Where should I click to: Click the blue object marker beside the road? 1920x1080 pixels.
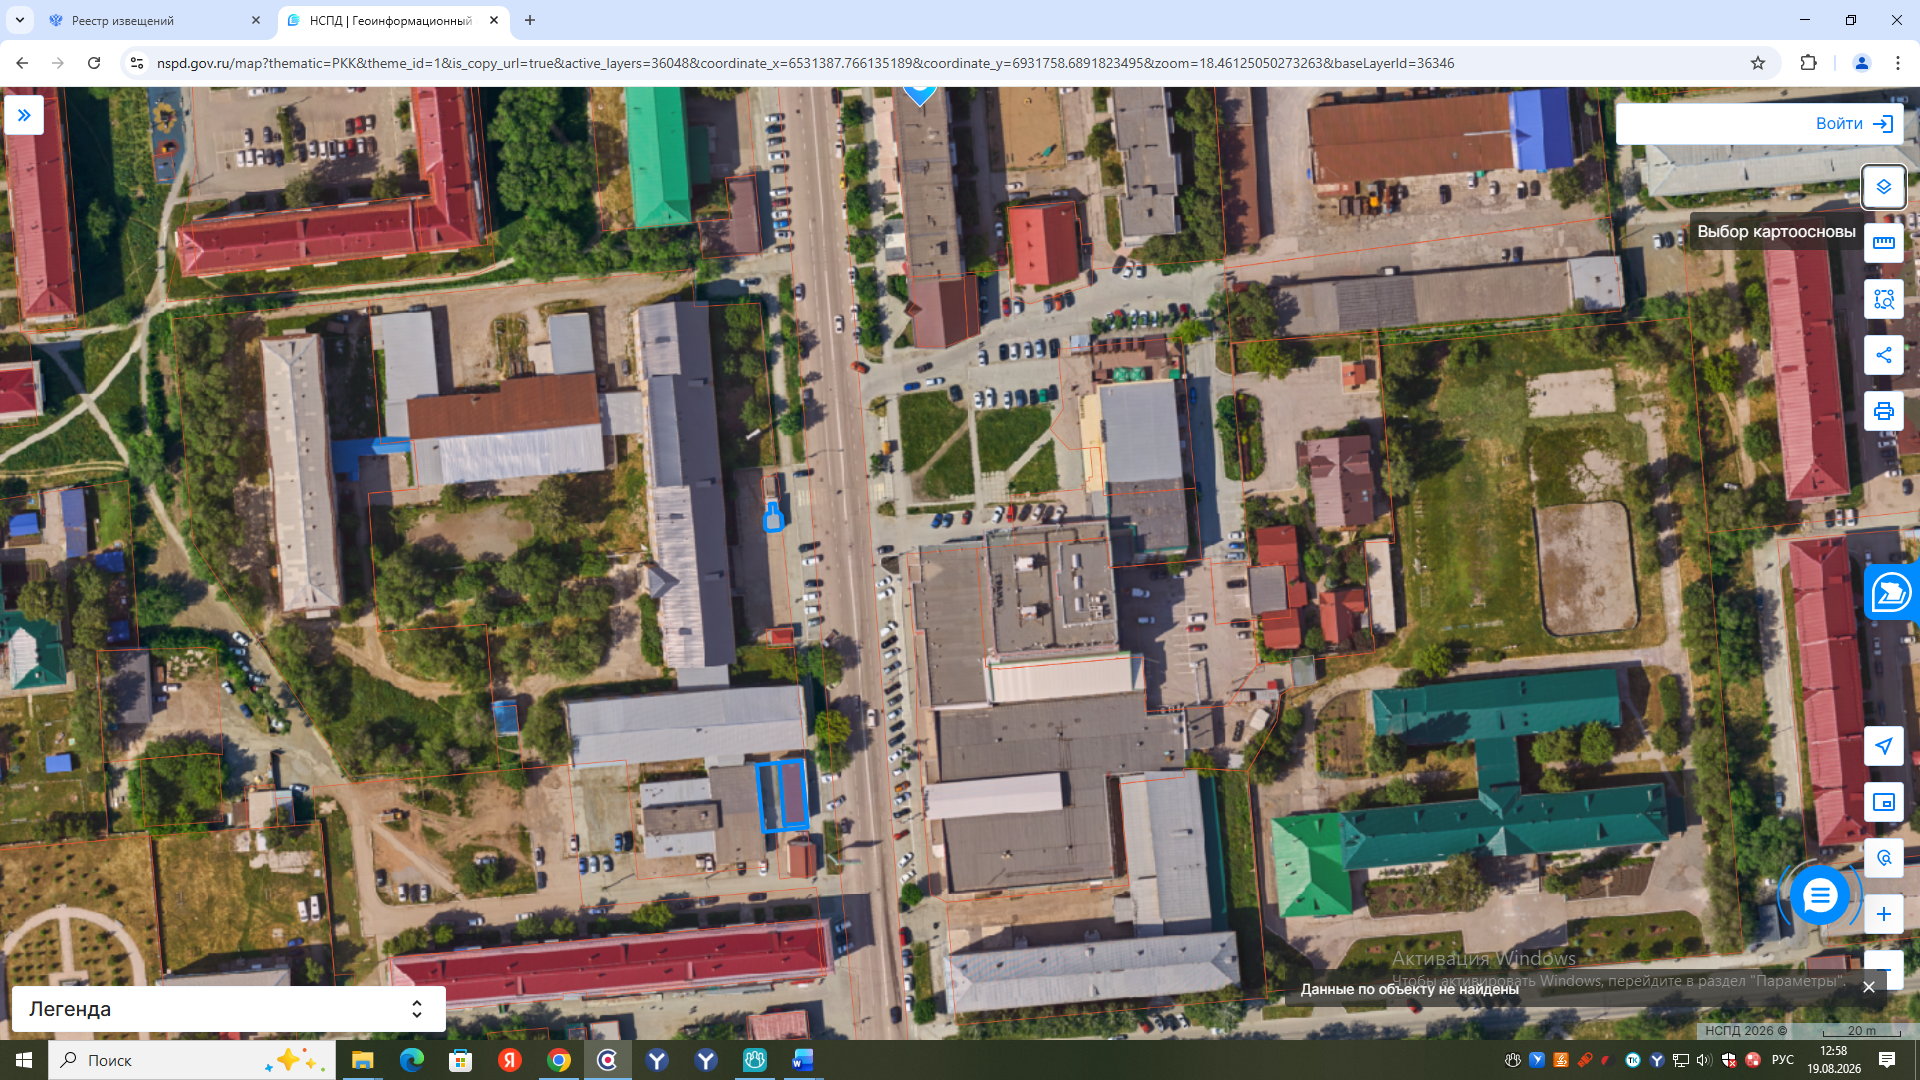point(773,516)
